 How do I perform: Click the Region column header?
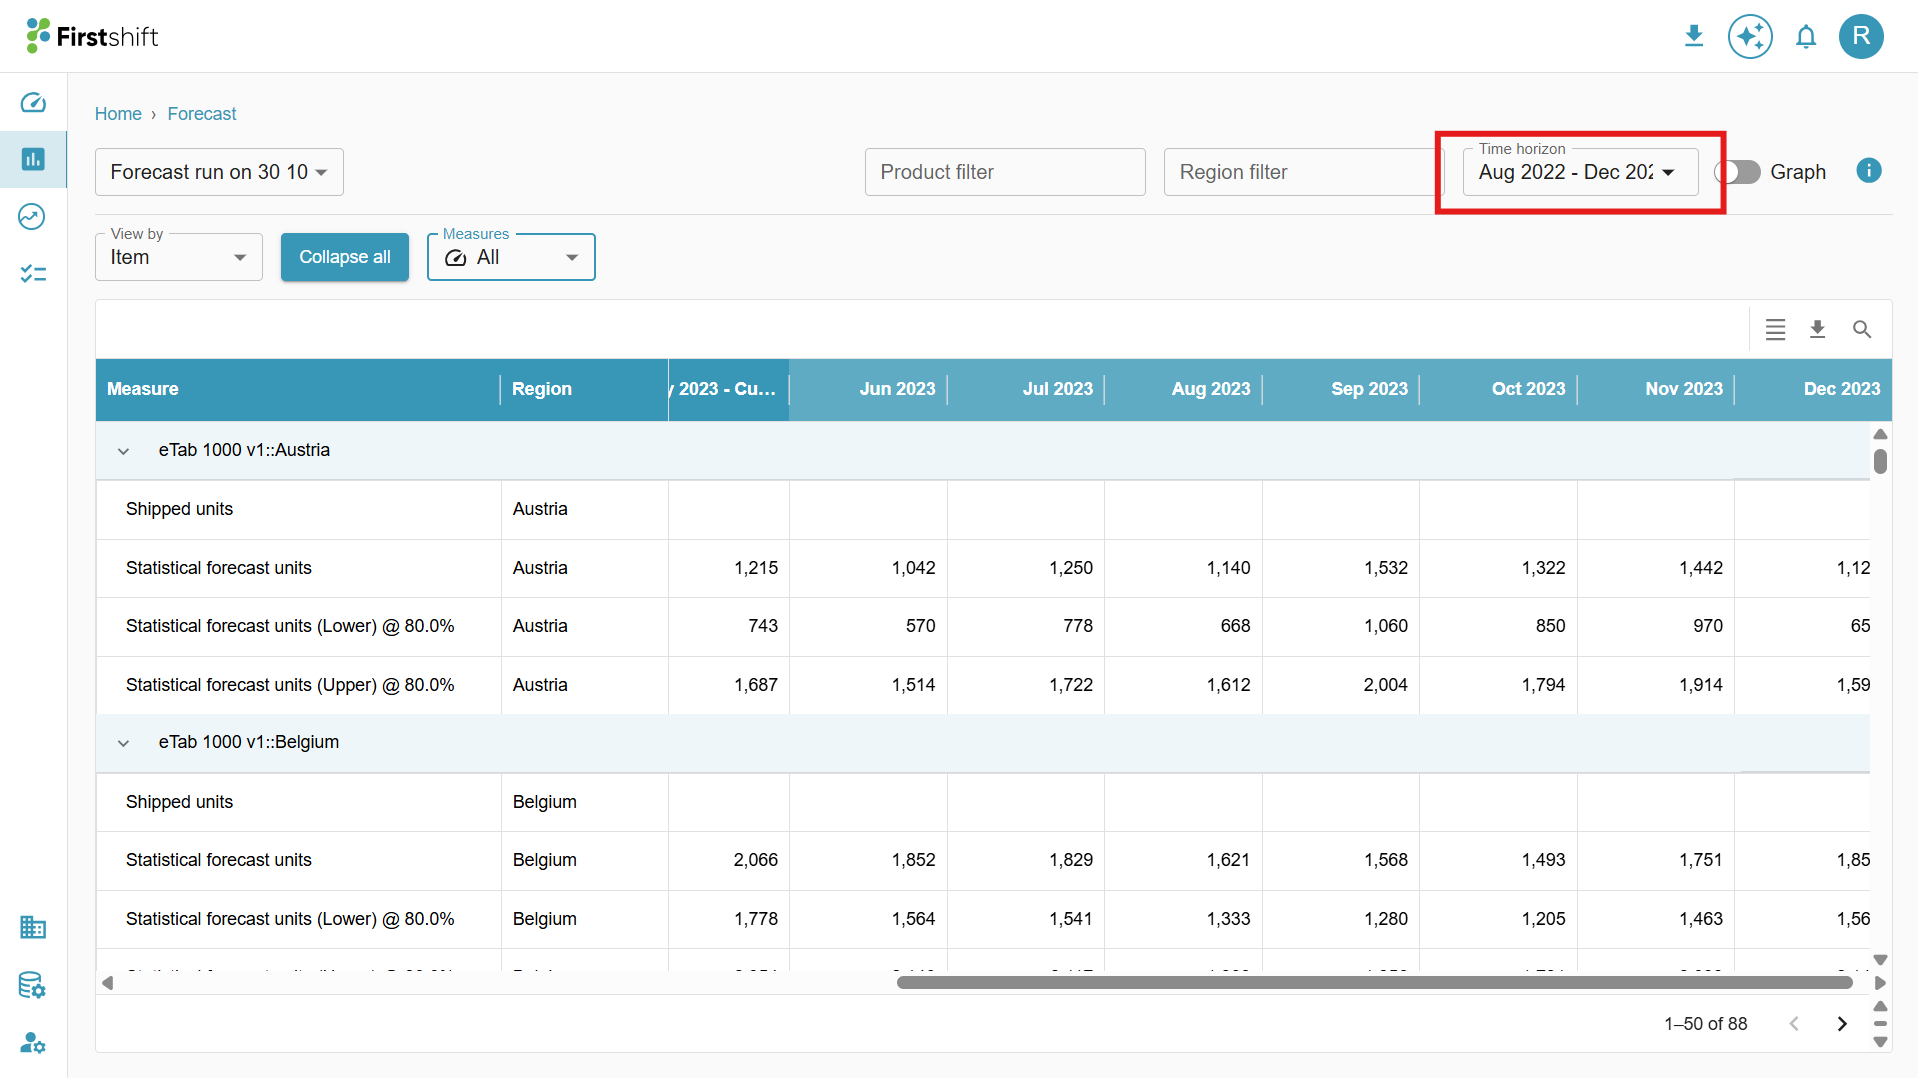coord(584,389)
